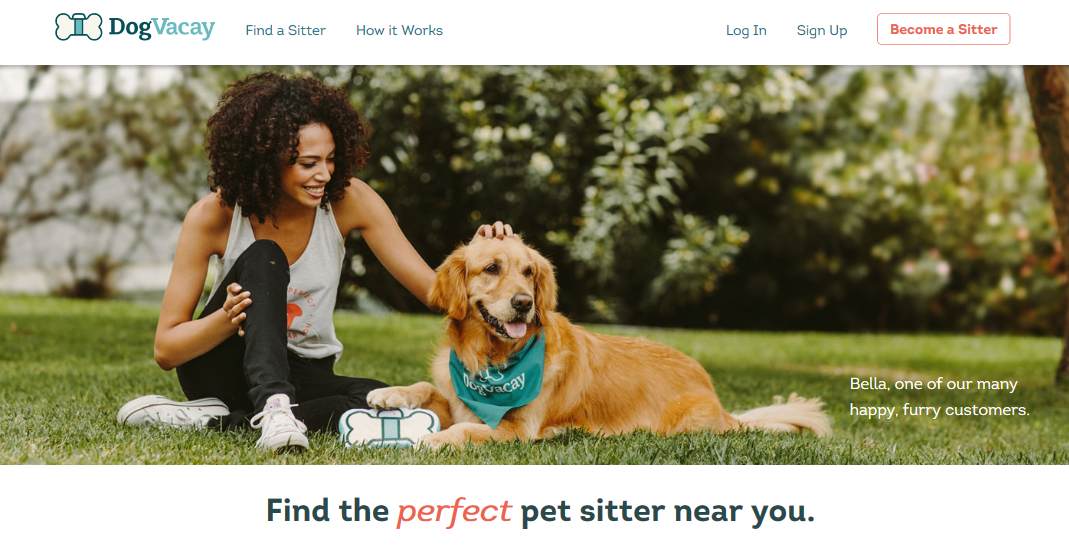The image size is (1069, 545).
Task: Click the DogVacay wordmark text
Action: click(x=162, y=28)
